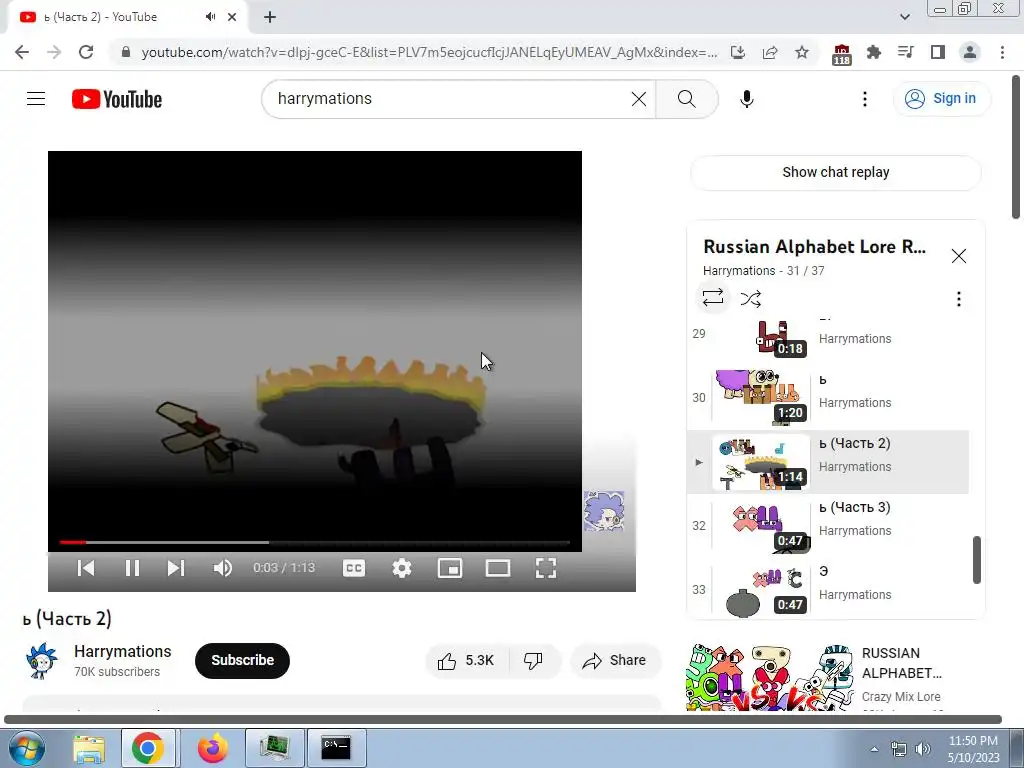Toggle theater mode view

[x=498, y=568]
